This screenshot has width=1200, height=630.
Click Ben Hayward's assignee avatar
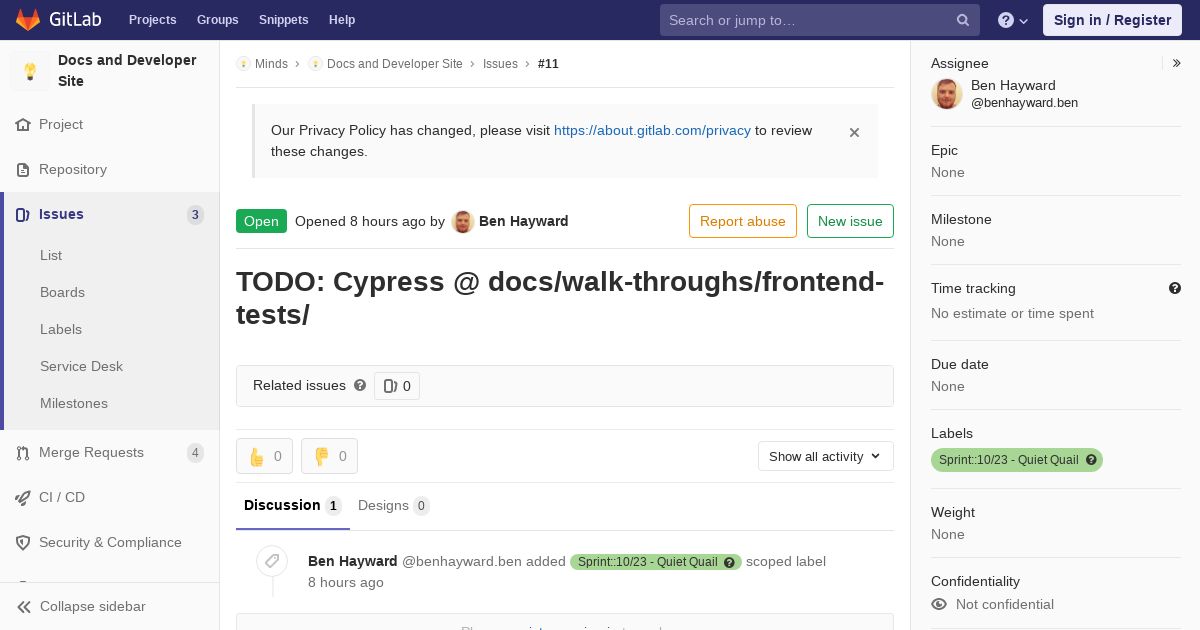click(947, 94)
